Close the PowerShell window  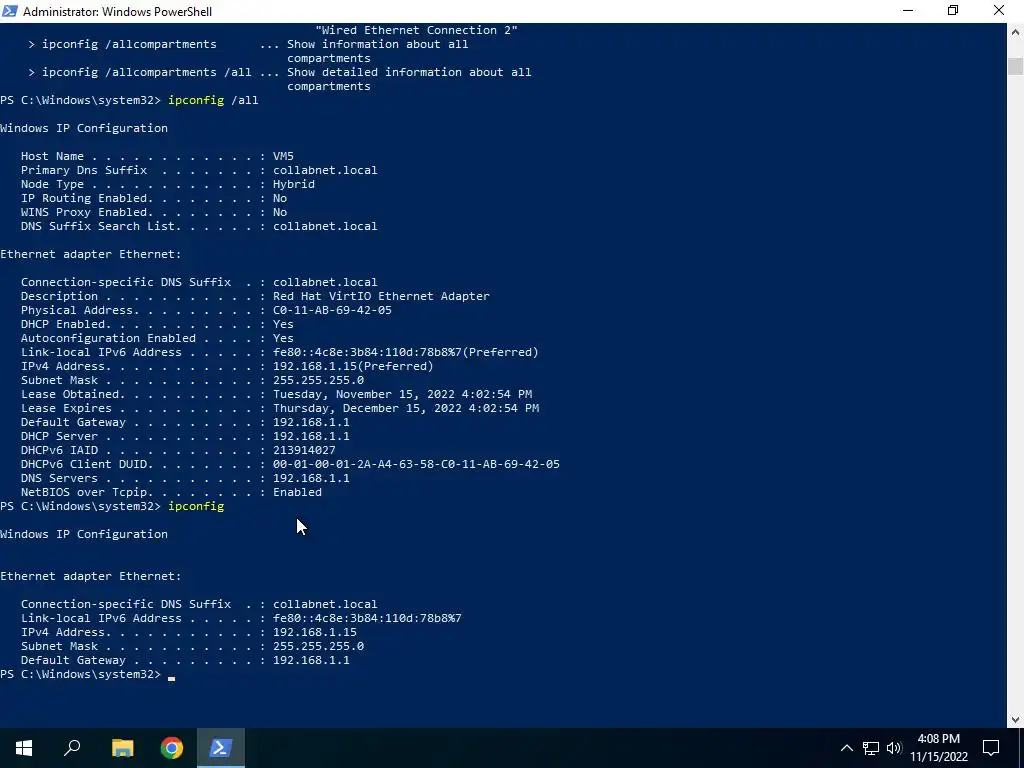coord(999,11)
